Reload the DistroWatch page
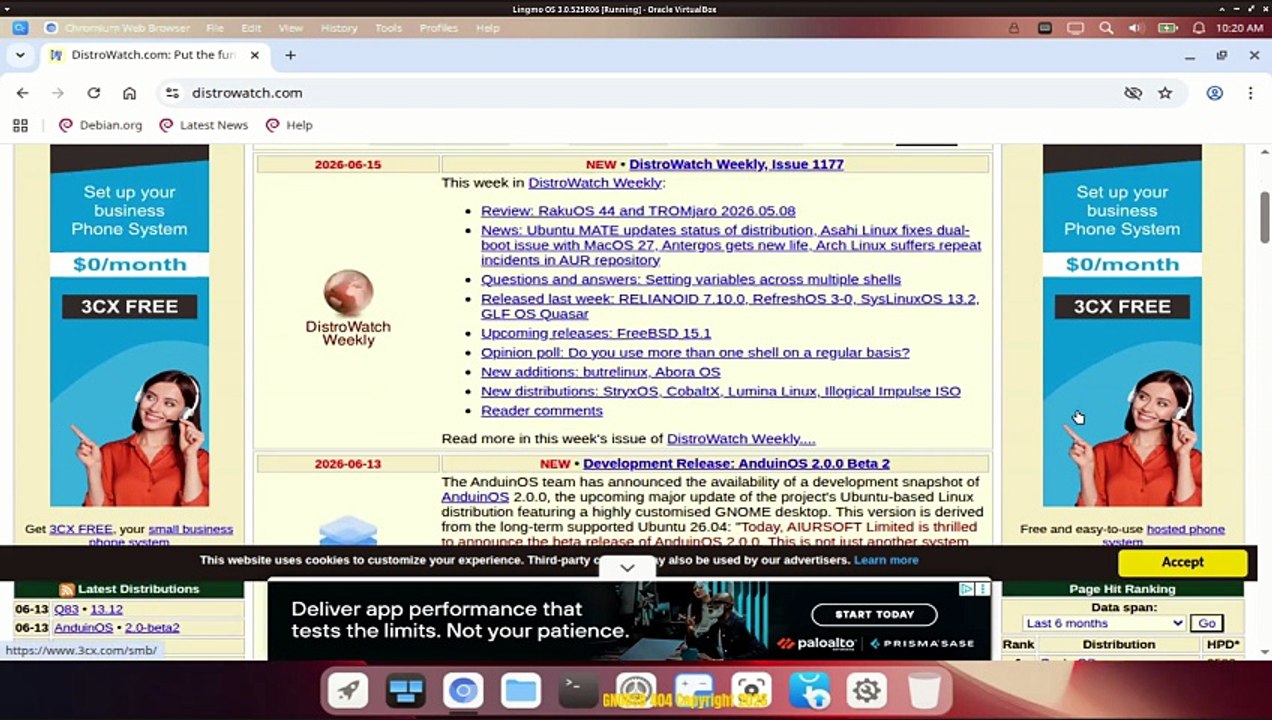The width and height of the screenshot is (1272, 720). (93, 93)
